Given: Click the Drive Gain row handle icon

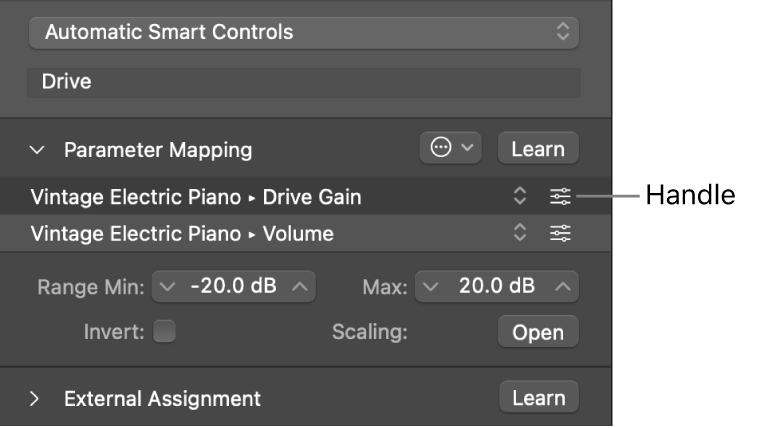Looking at the screenshot, I should pyautogui.click(x=560, y=197).
